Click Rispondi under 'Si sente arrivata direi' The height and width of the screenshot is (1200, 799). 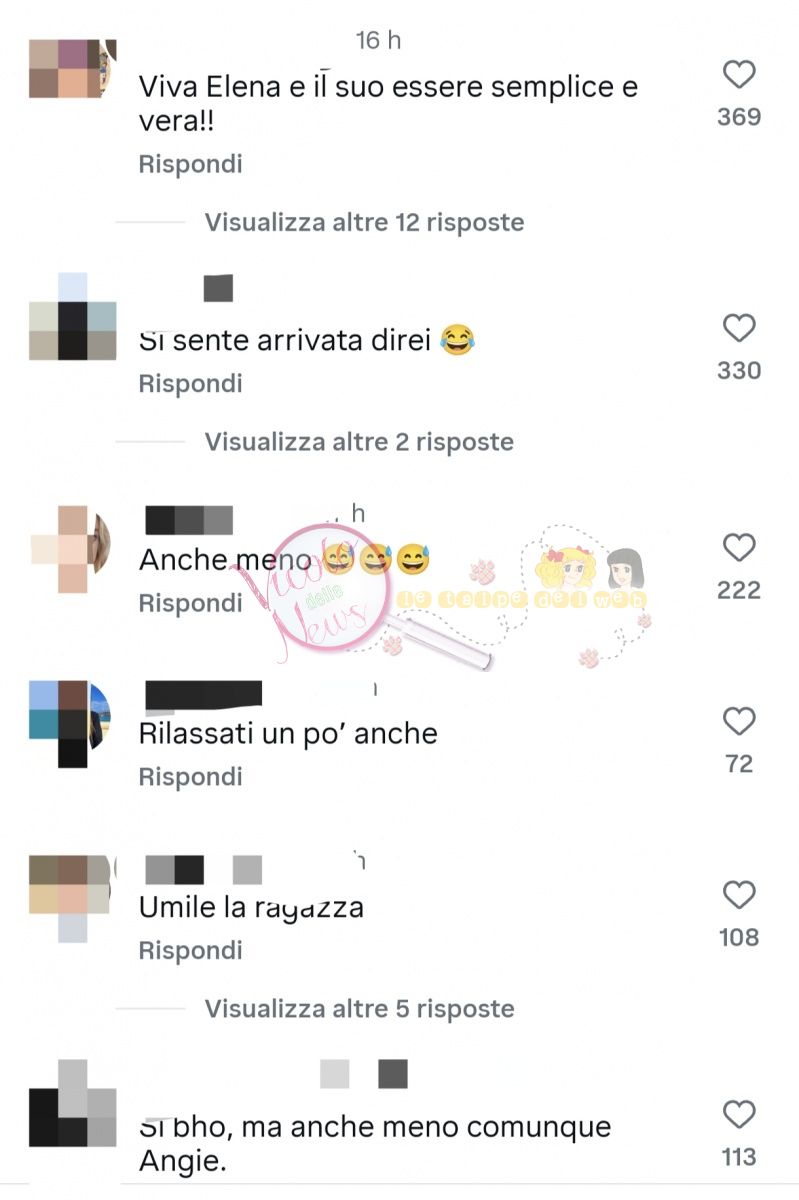(190, 384)
